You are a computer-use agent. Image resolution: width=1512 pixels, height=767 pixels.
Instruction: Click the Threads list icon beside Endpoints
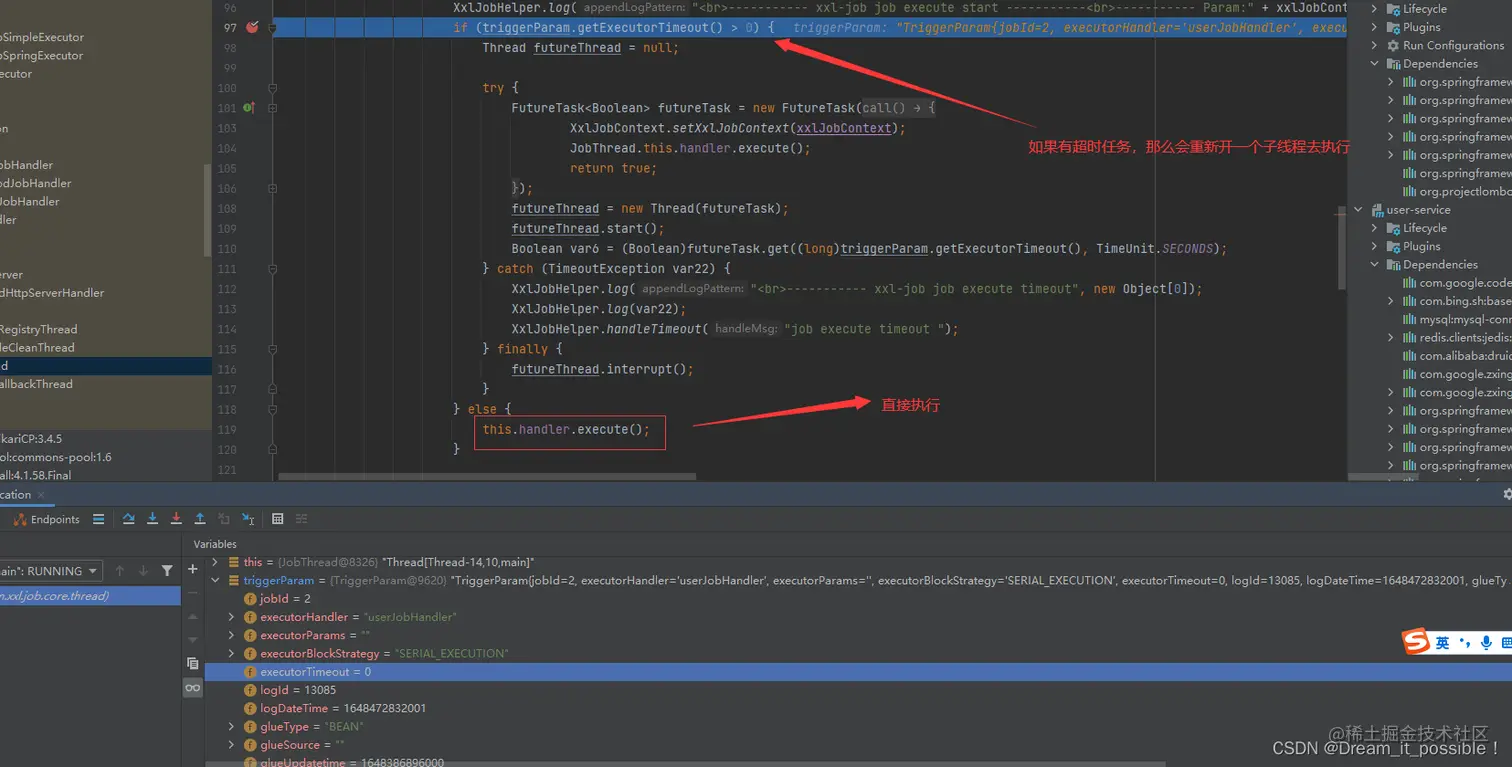coord(98,519)
